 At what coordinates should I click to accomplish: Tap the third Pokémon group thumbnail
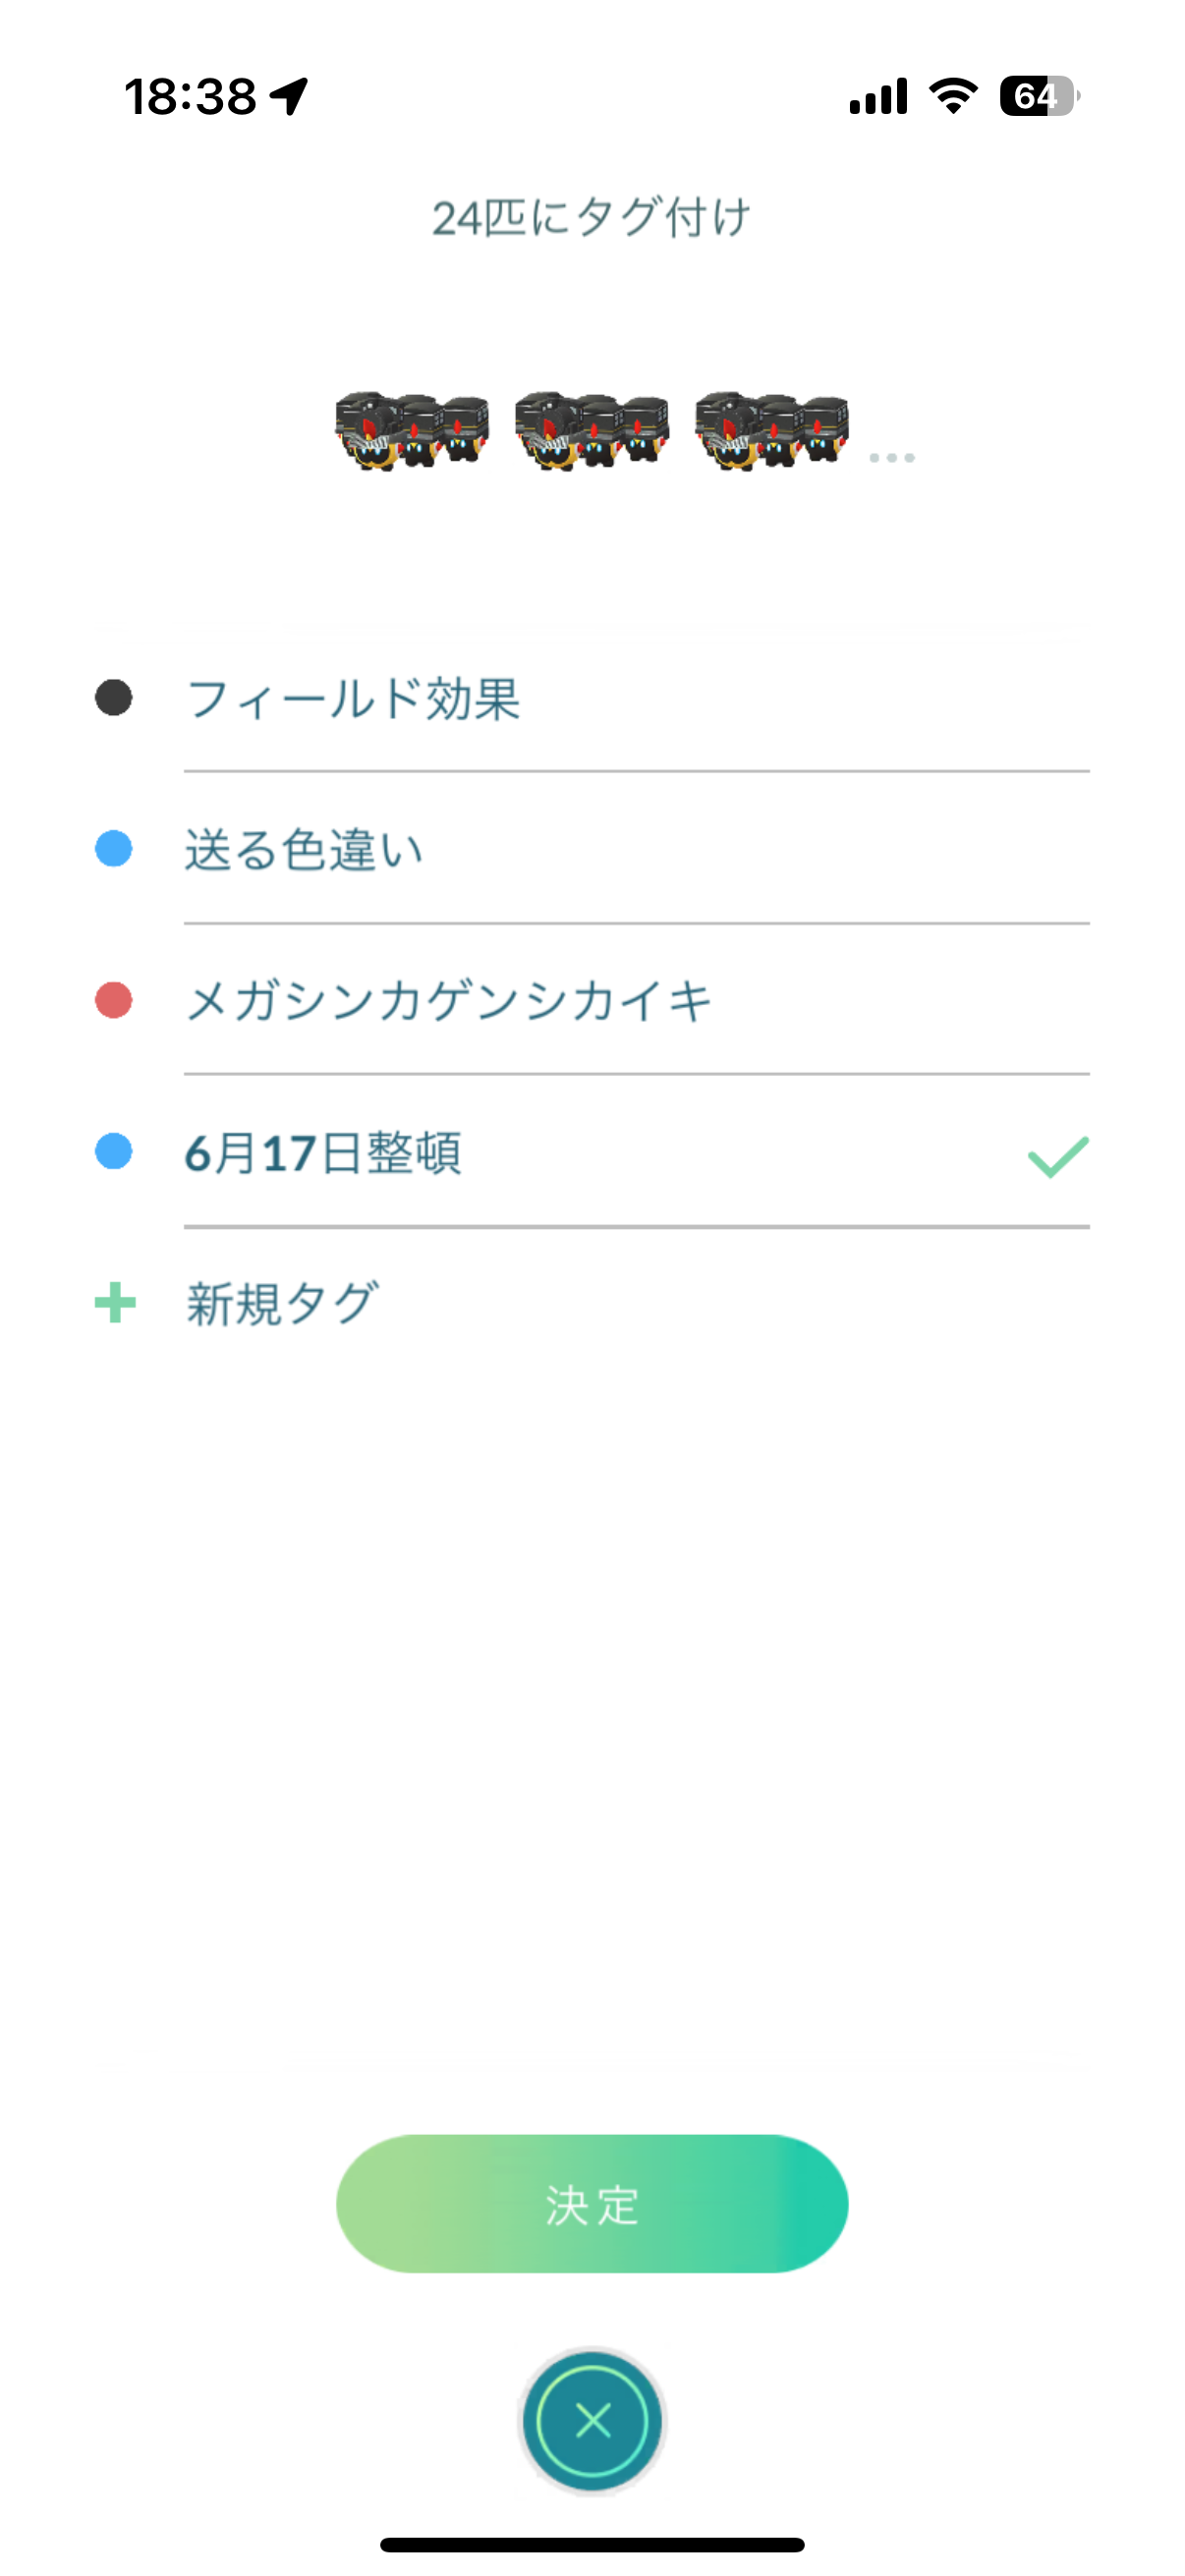772,431
